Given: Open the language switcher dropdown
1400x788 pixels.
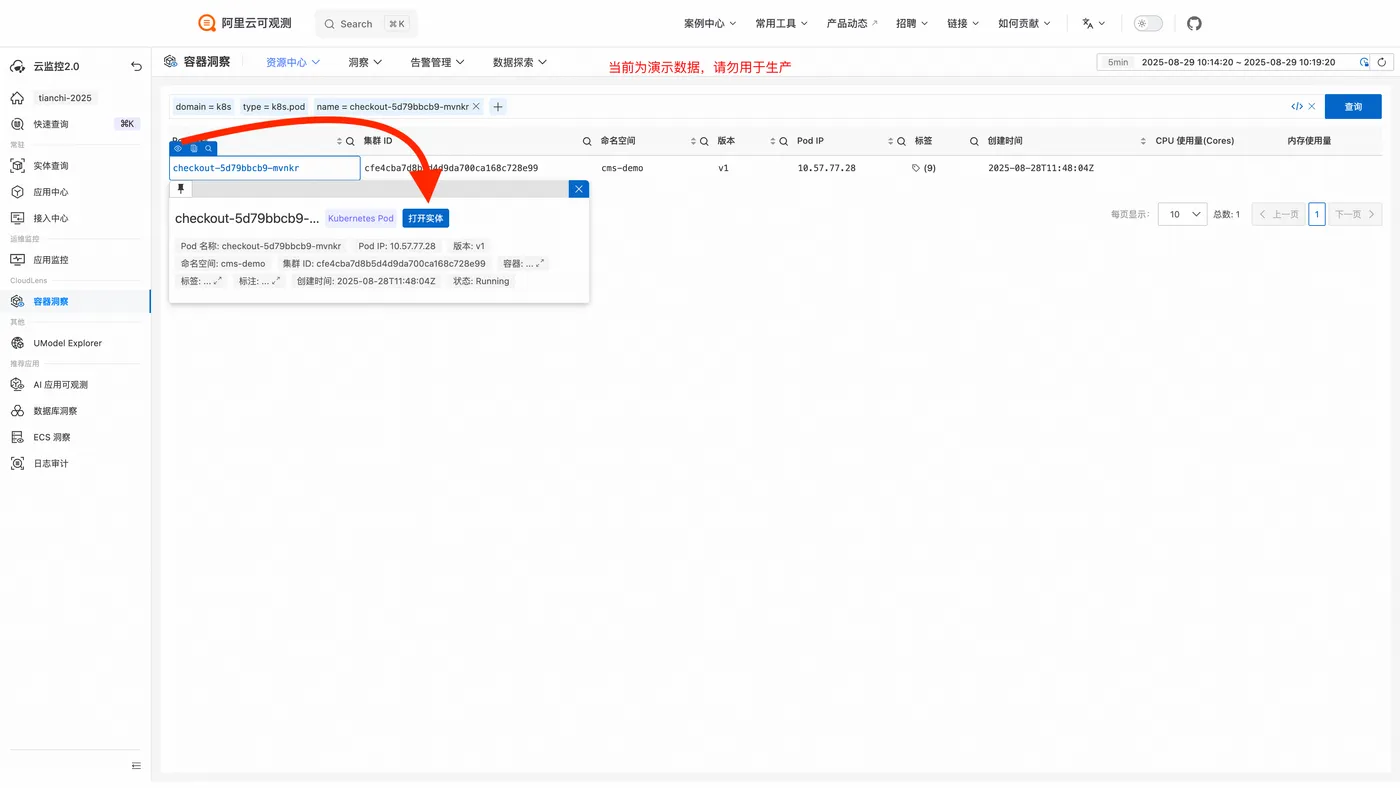Looking at the screenshot, I should [1093, 24].
